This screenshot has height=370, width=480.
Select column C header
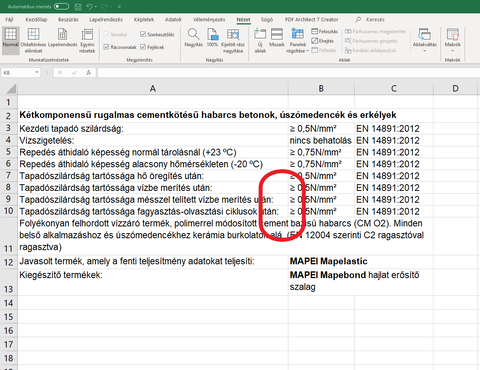394,88
